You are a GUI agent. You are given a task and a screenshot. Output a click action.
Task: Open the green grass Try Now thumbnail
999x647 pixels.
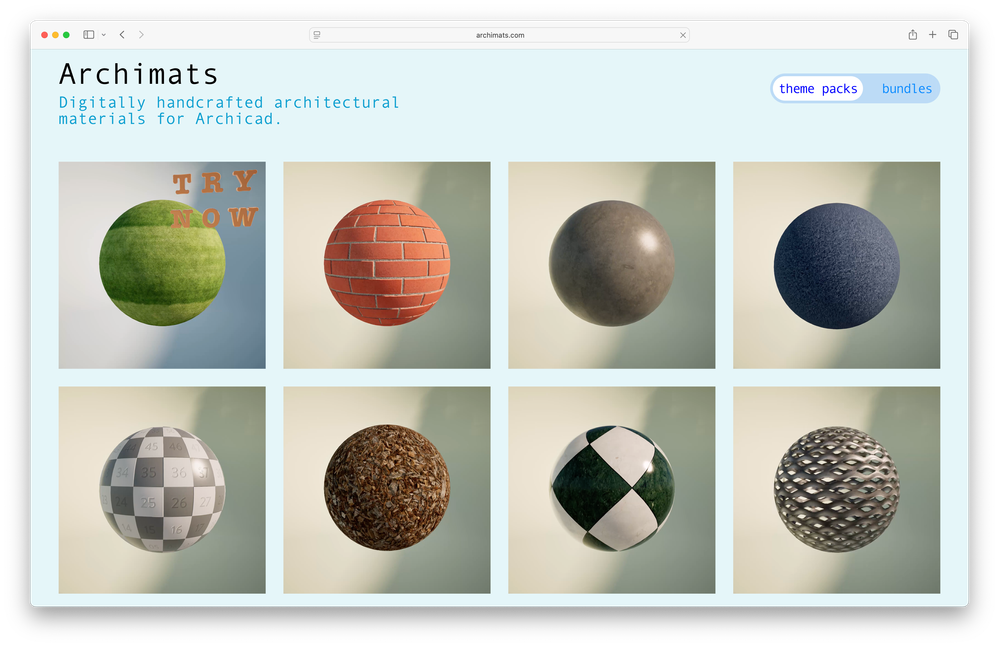point(162,265)
